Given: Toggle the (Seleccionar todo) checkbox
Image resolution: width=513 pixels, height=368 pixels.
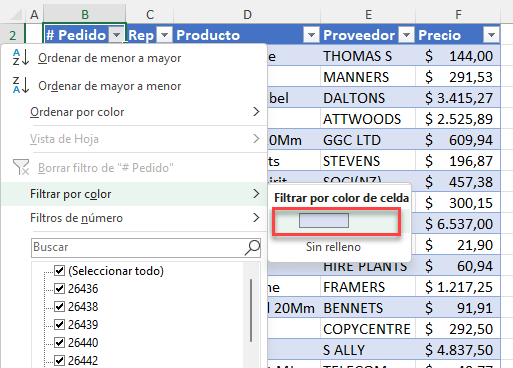Looking at the screenshot, I should coord(59,270).
